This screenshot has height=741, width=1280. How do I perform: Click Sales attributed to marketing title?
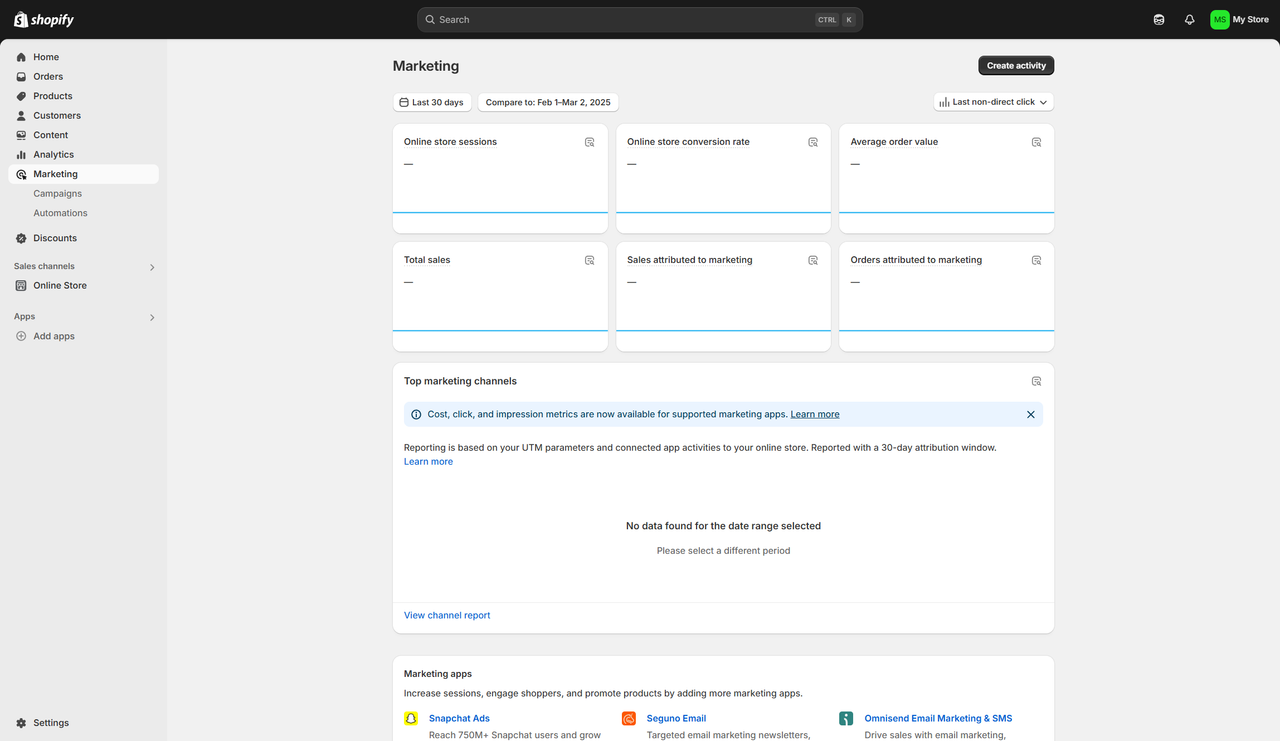coord(690,260)
